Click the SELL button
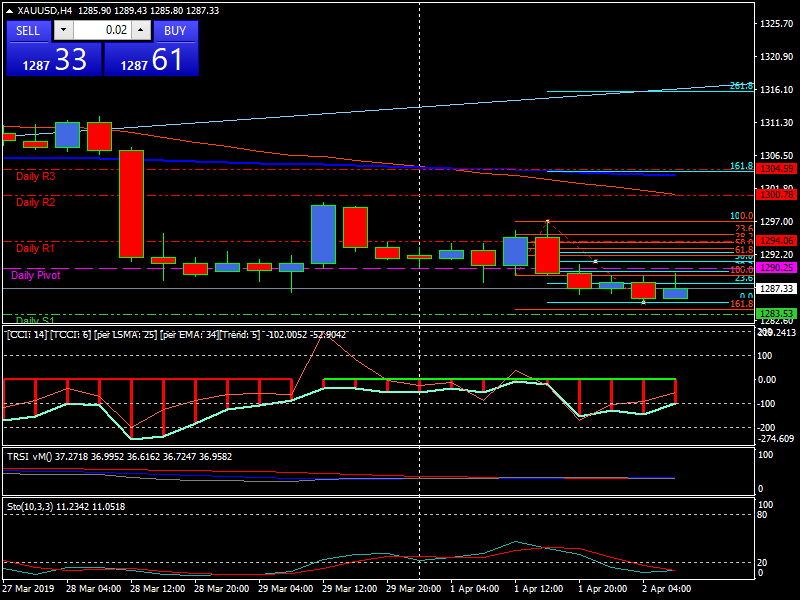This screenshot has height=600, width=800. click(28, 31)
